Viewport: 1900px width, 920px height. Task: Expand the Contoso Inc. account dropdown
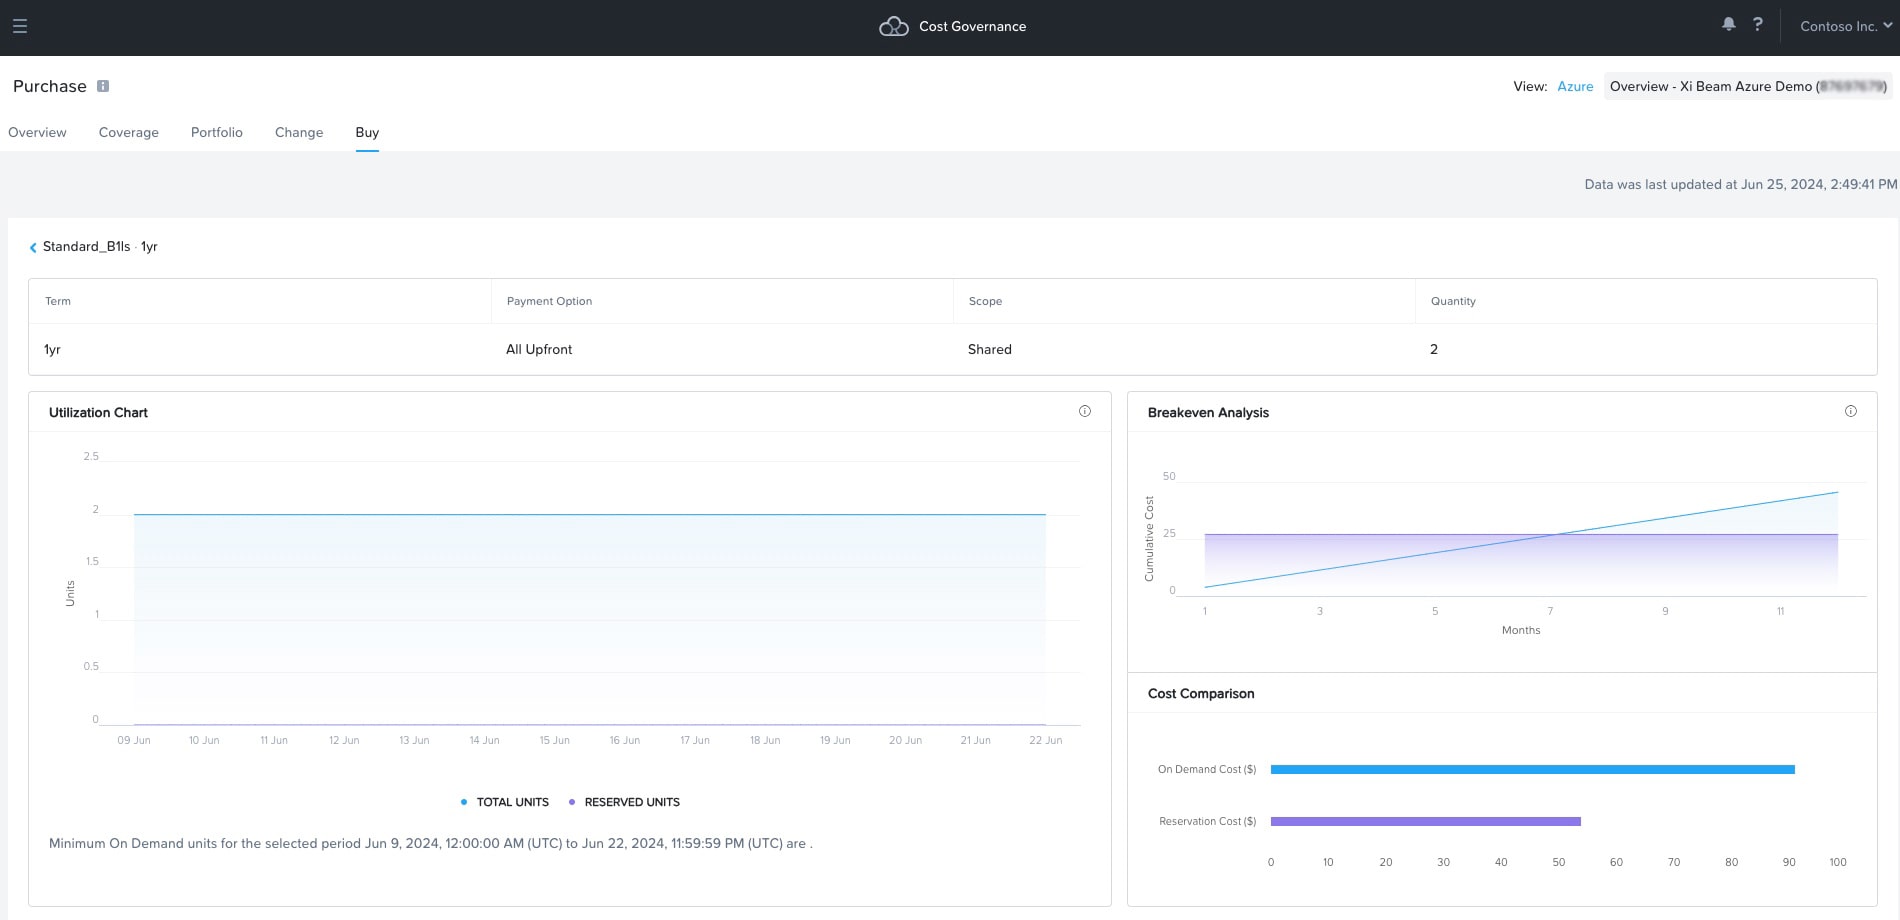(1845, 27)
